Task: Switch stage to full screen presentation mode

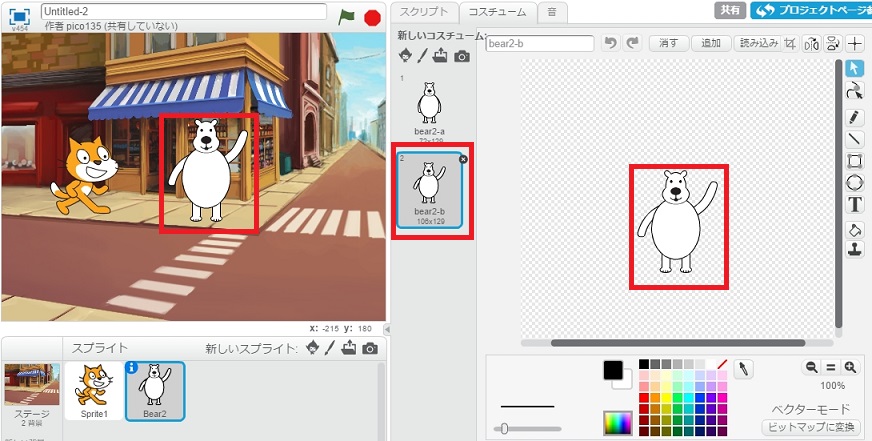Action: (x=19, y=17)
